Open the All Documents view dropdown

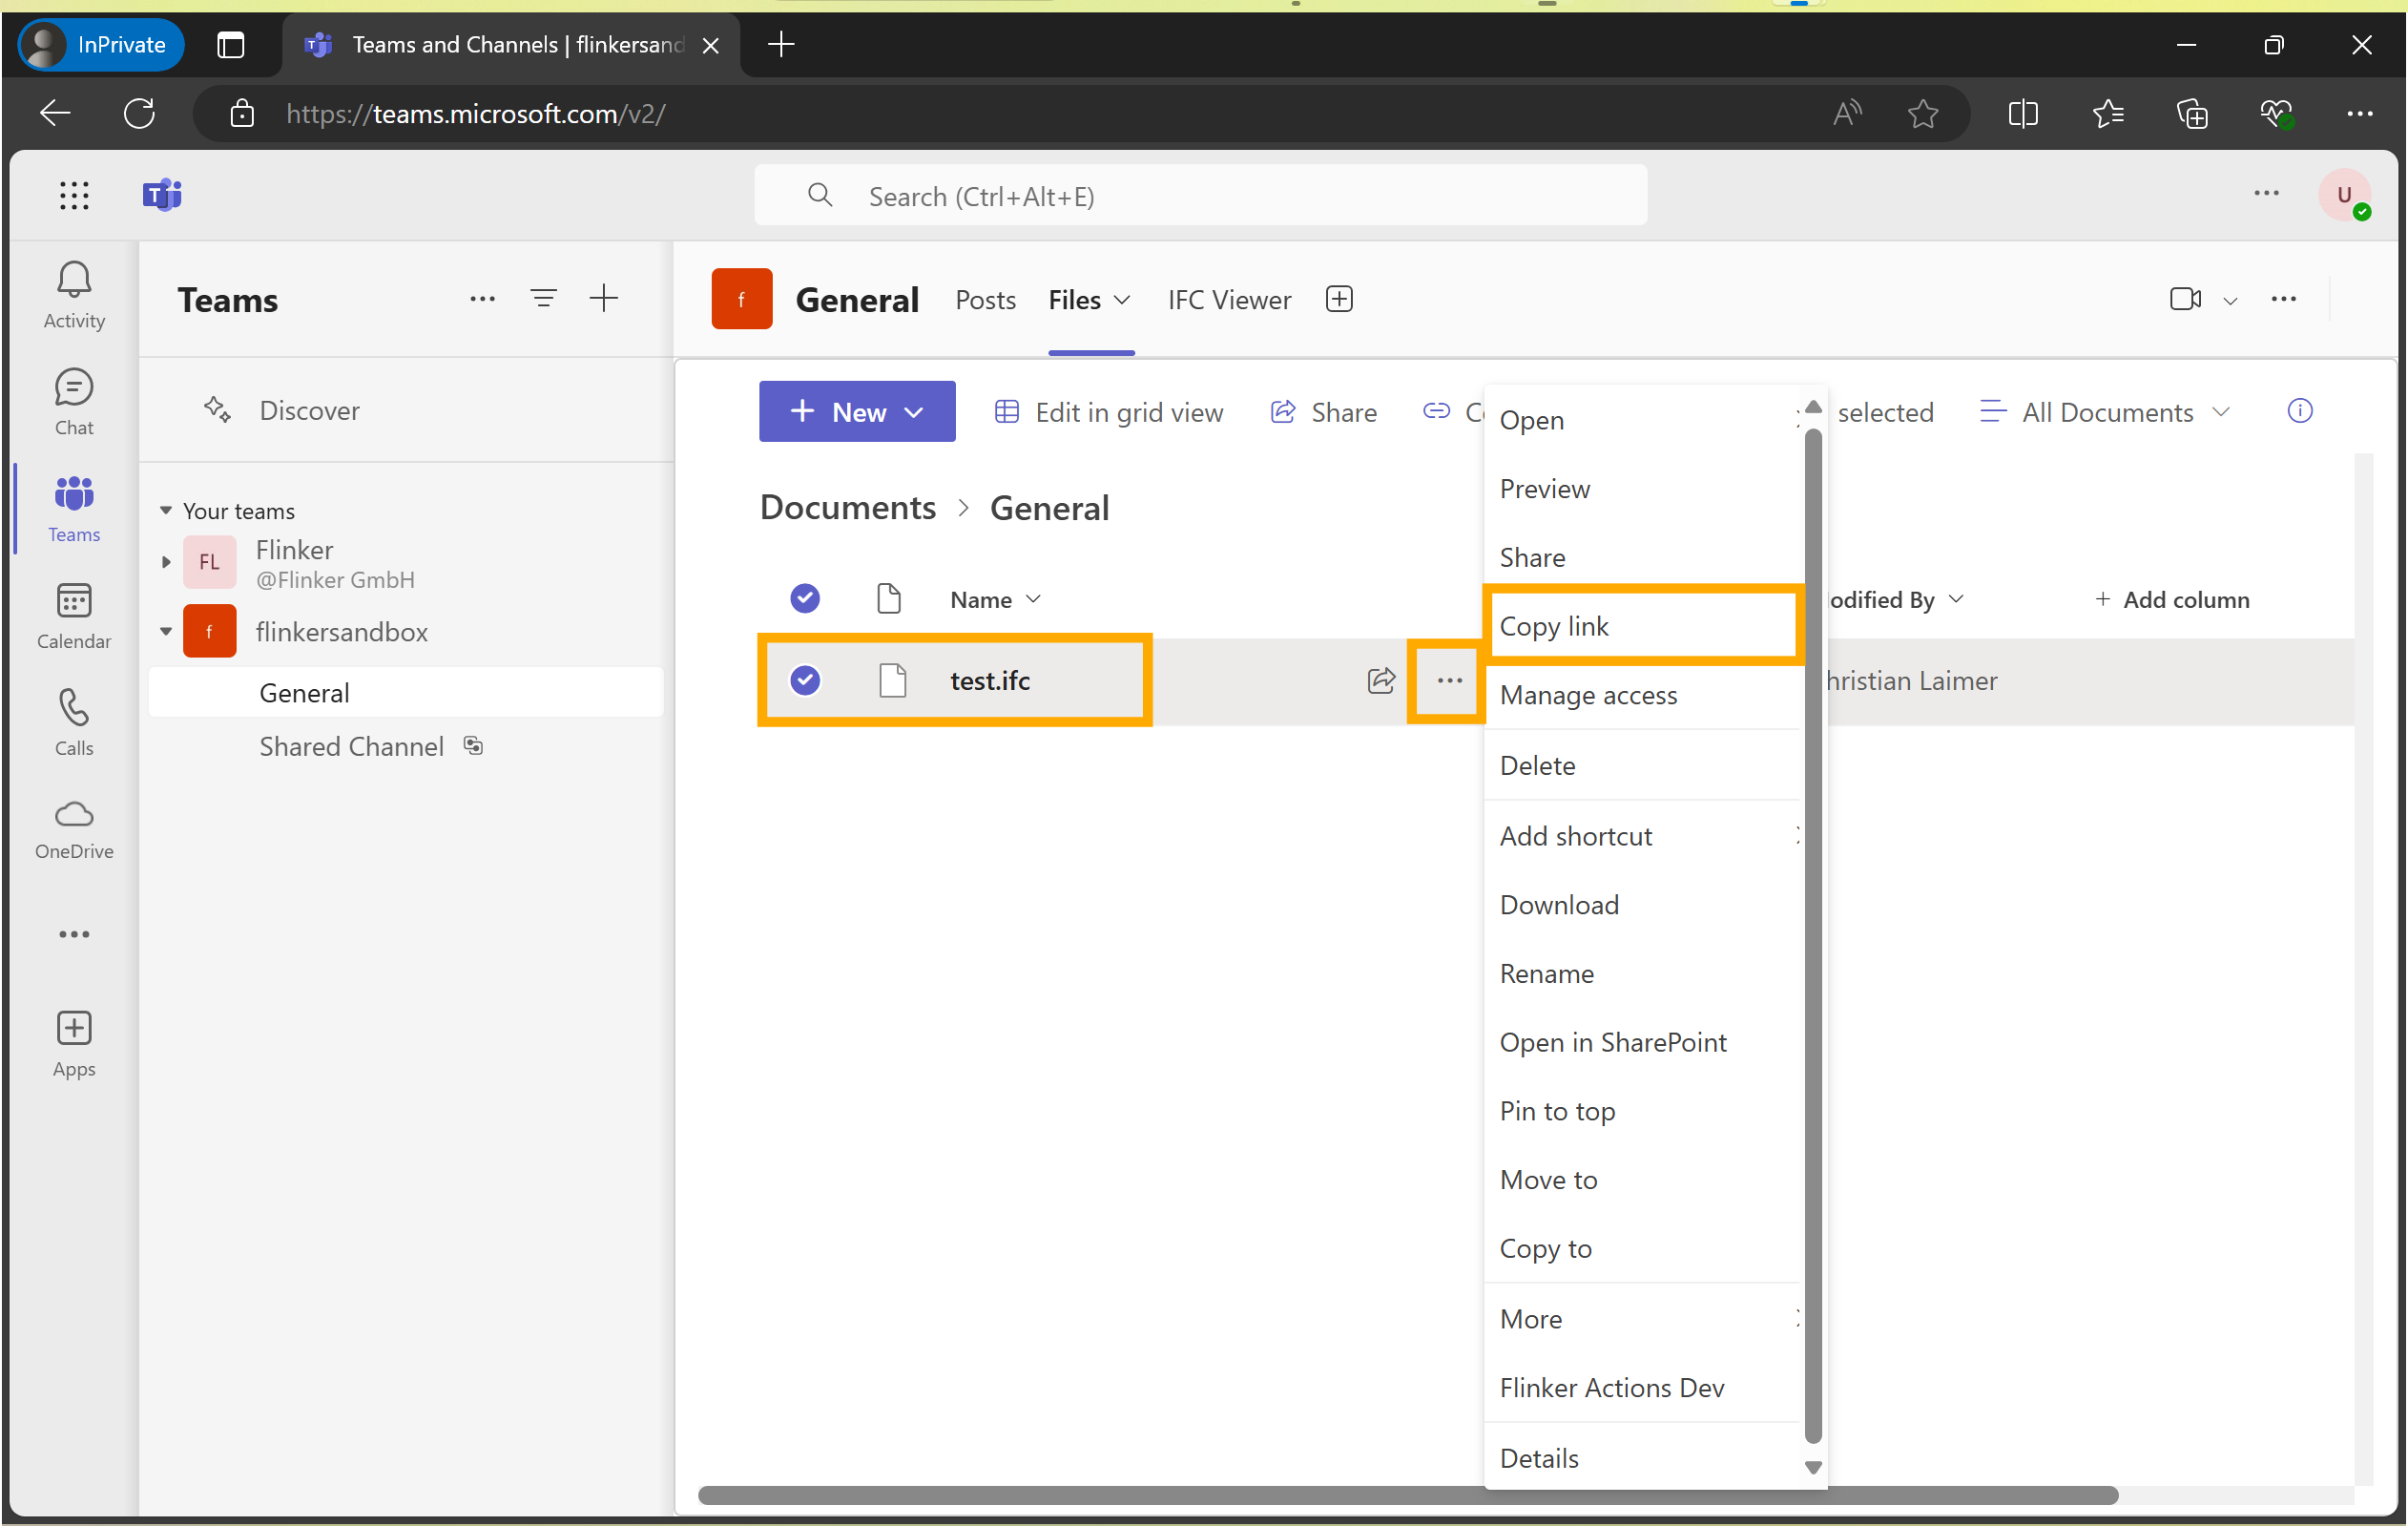2105,412
